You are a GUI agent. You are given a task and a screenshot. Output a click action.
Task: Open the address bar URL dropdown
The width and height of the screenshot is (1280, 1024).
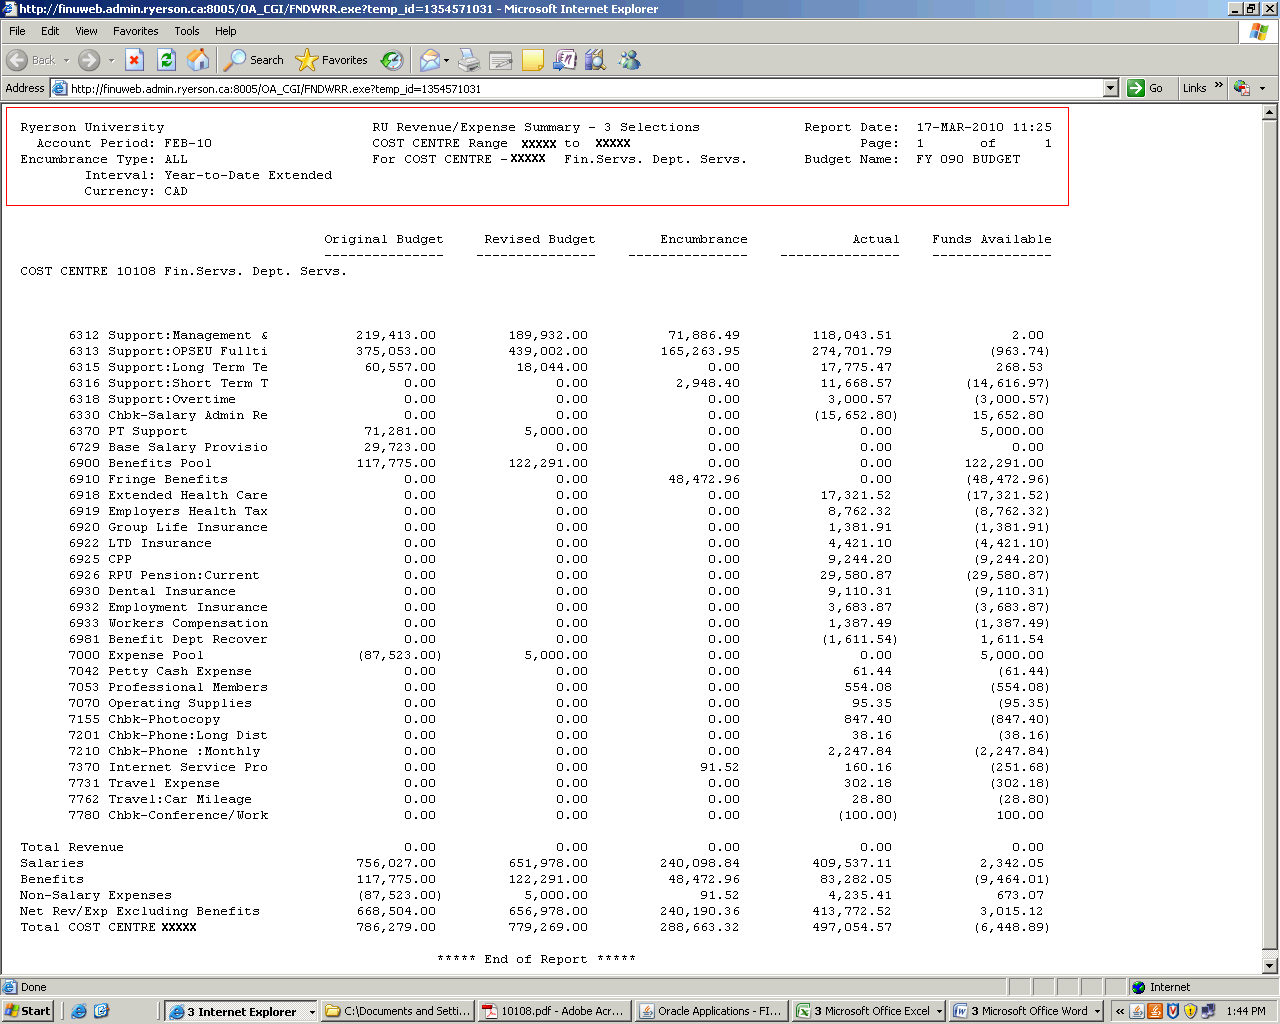pos(1110,88)
